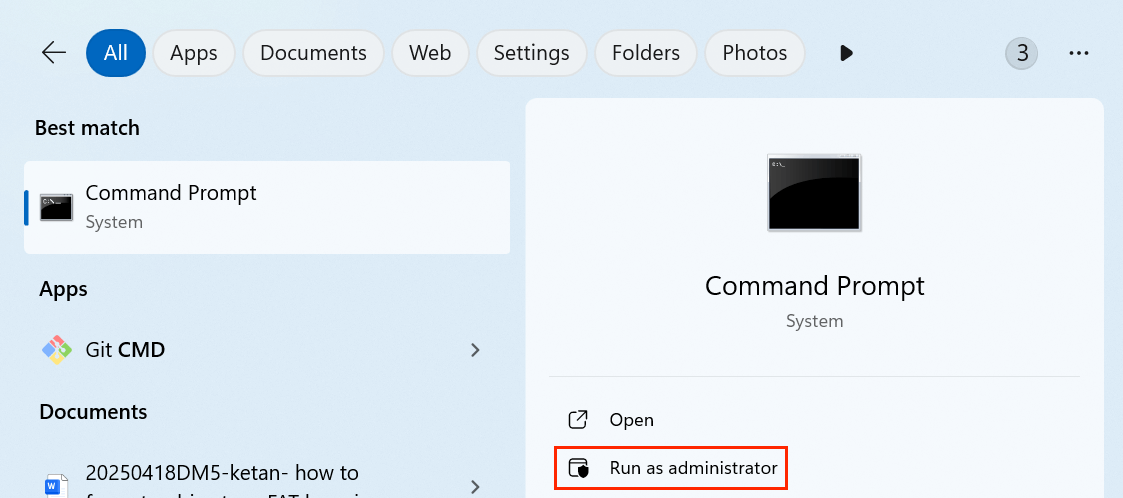Choose Run as administrator
Screen dimensions: 1123x498
671,468
